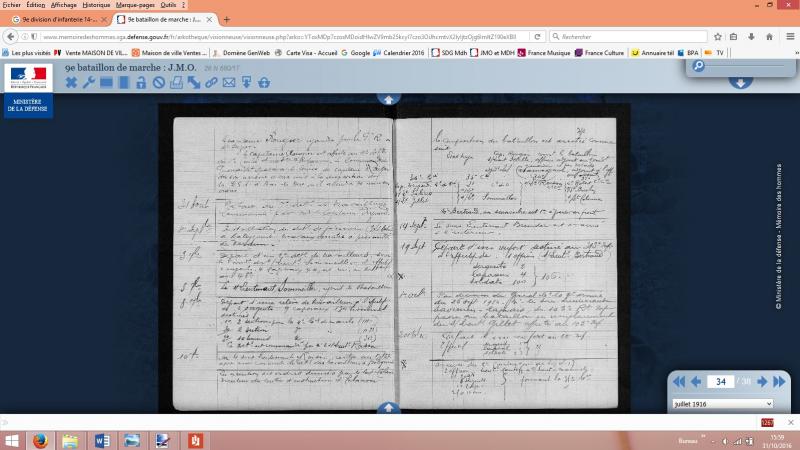Show more bookmarks with chevron overflow
The image size is (800, 450).
(796, 53)
